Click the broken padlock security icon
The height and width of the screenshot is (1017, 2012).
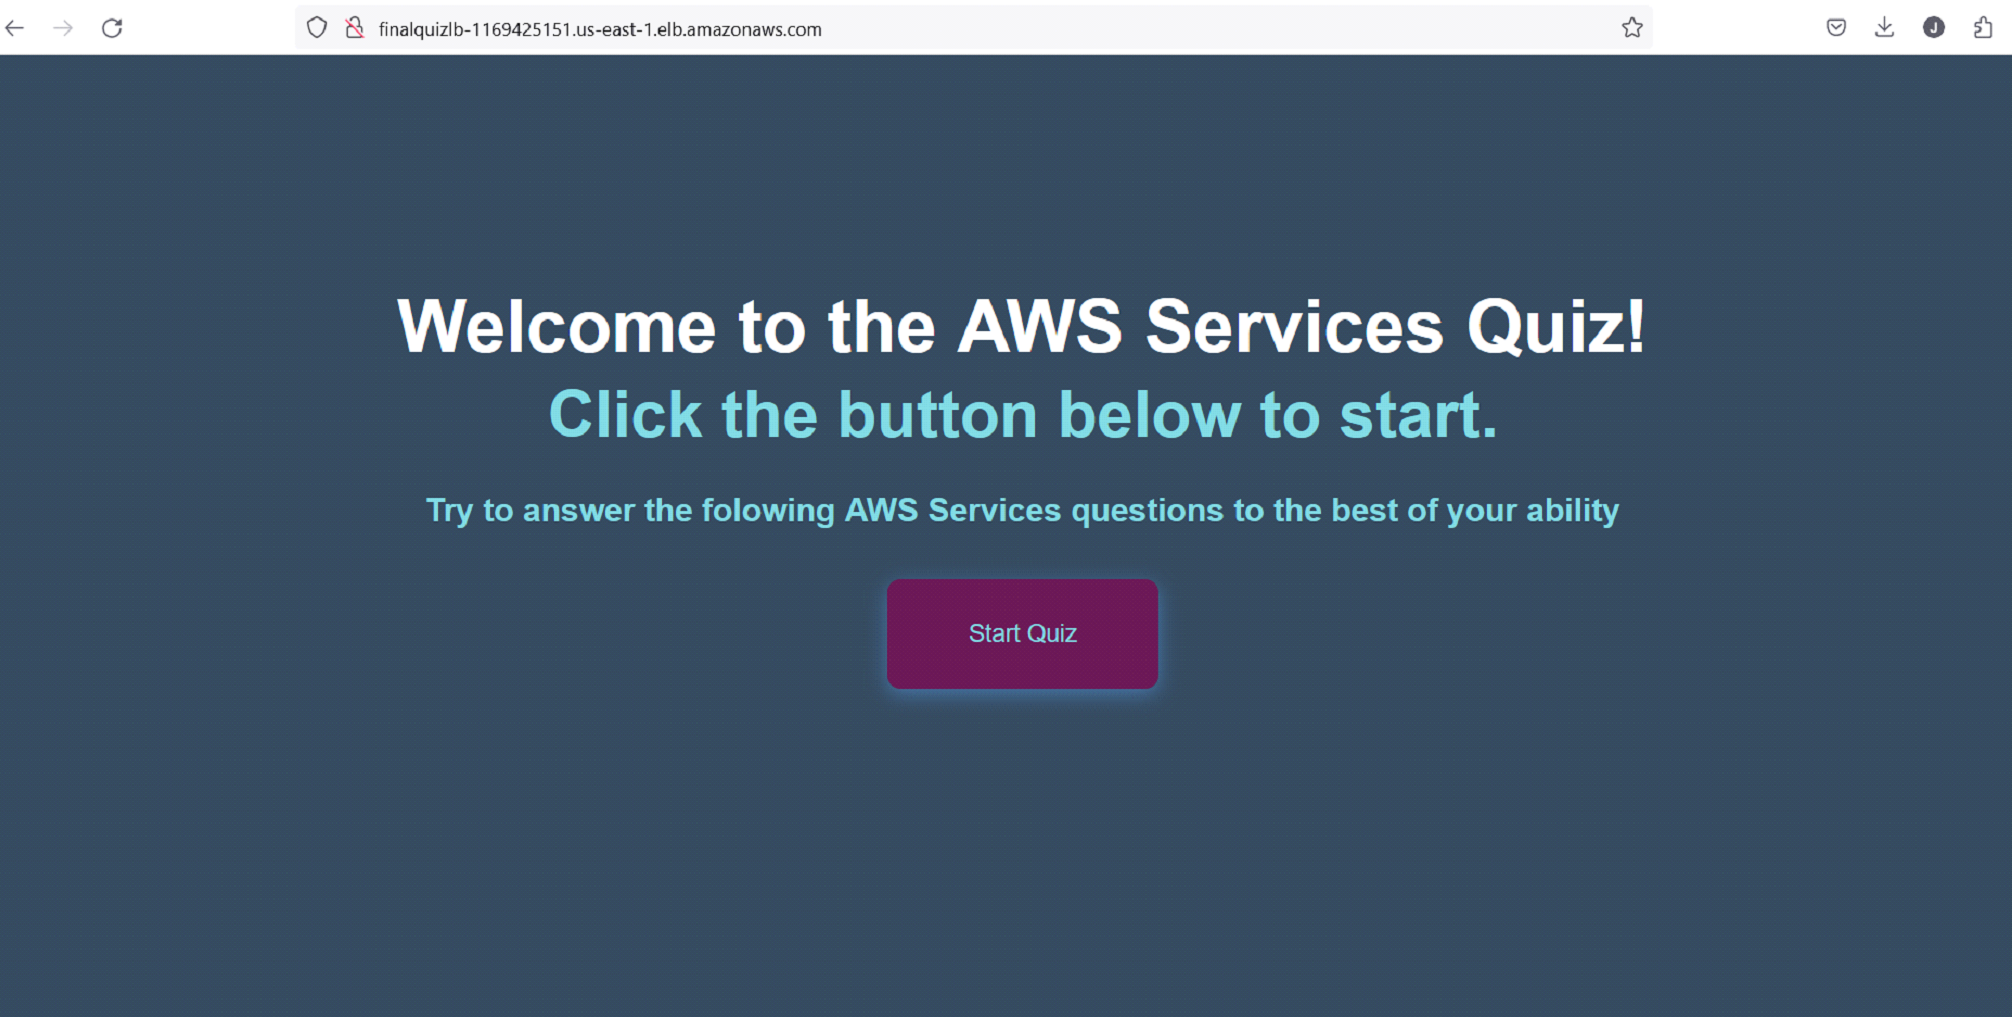pos(353,28)
